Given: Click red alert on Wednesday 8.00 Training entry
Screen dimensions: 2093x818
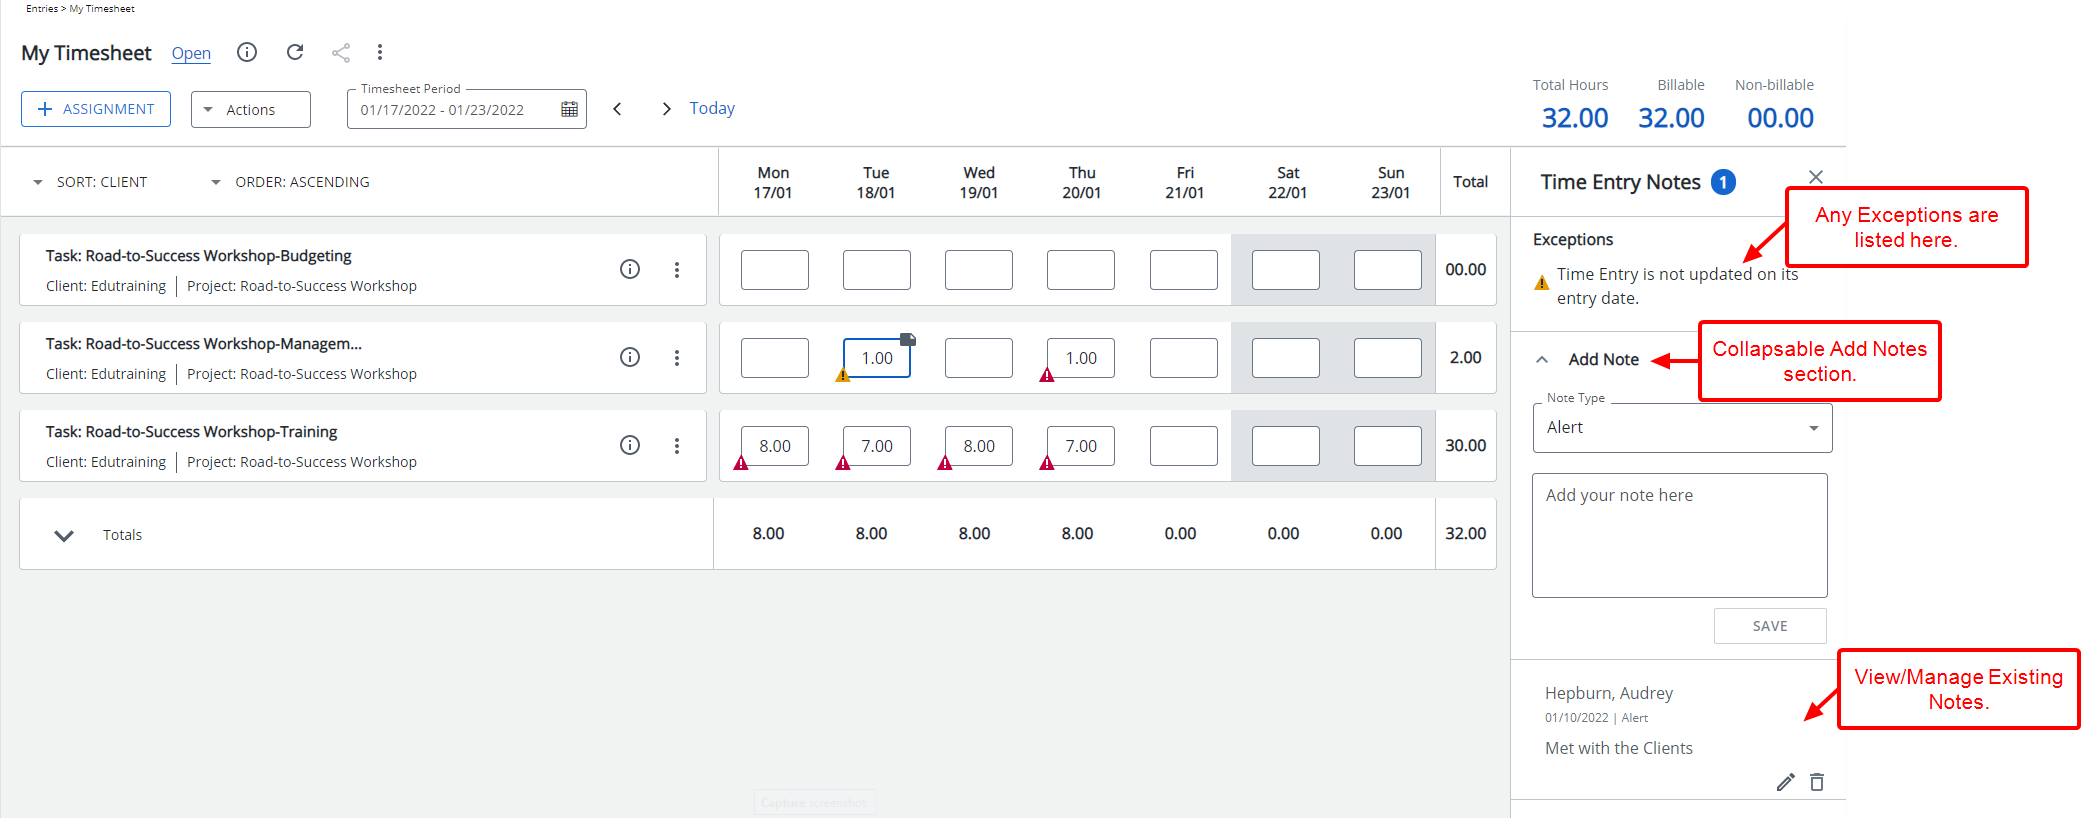Looking at the screenshot, I should (x=945, y=463).
